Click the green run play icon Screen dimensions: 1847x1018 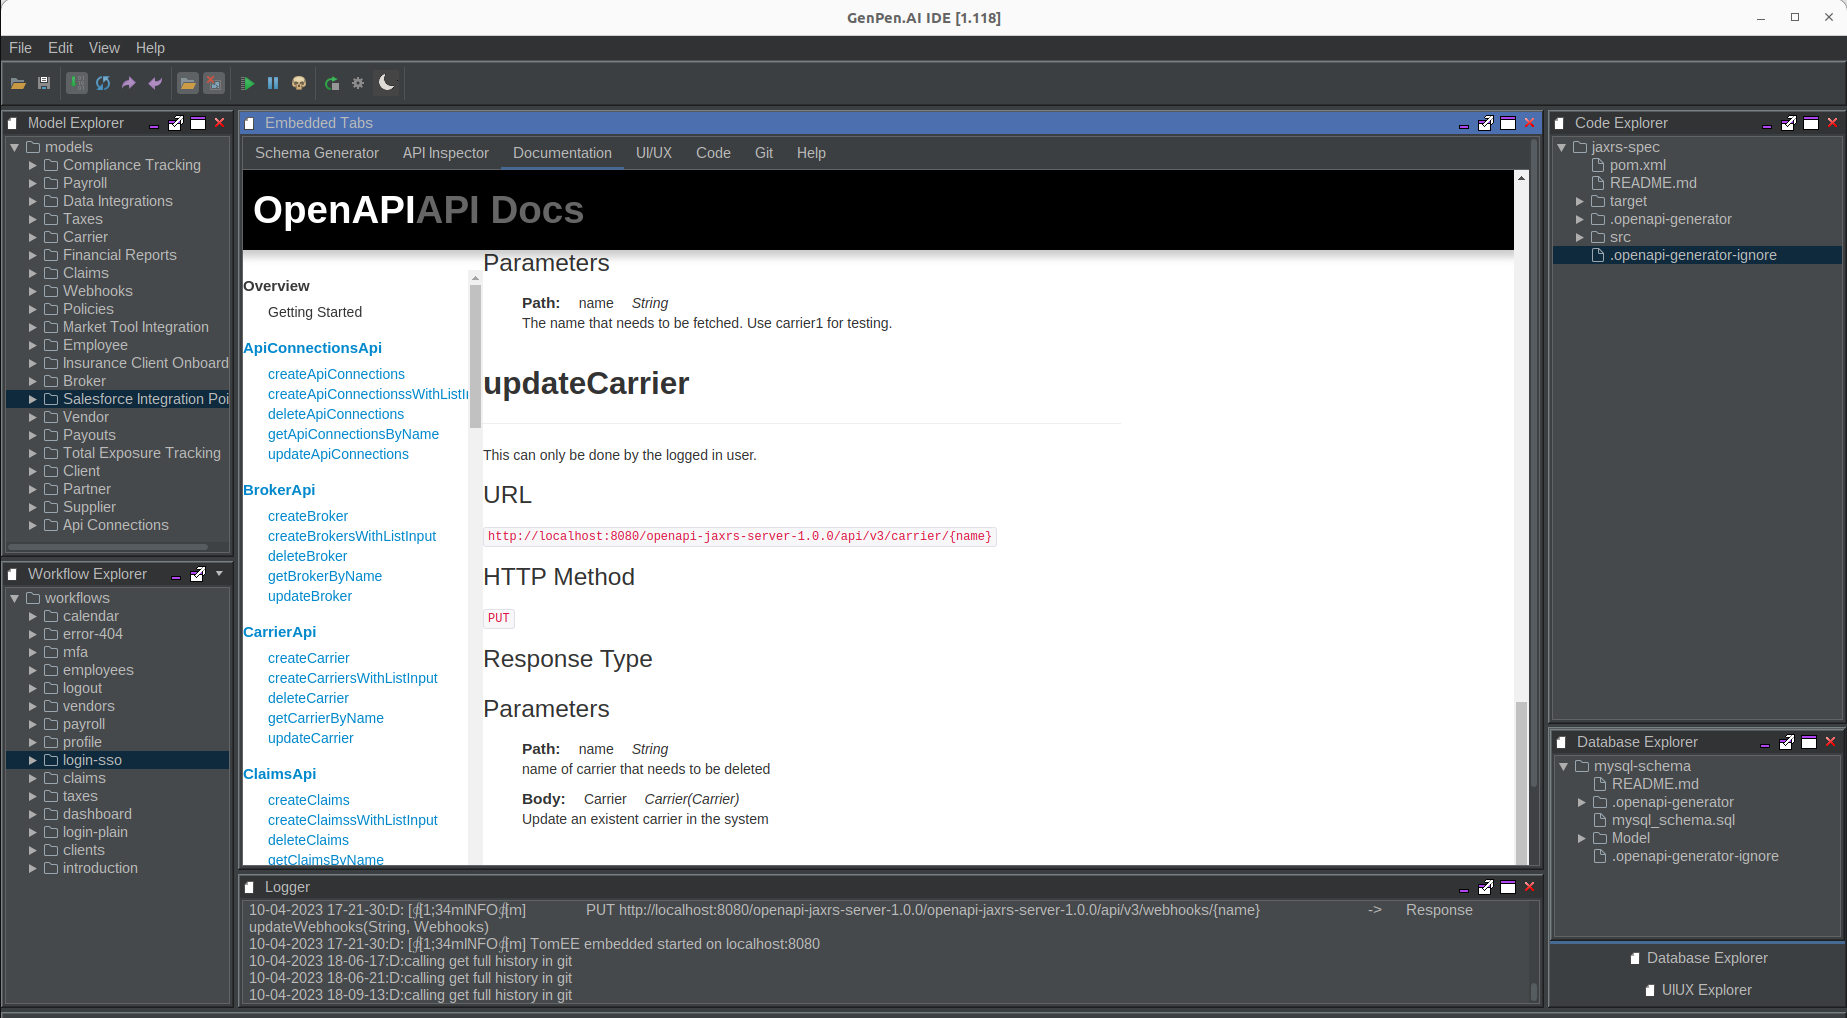(x=247, y=83)
